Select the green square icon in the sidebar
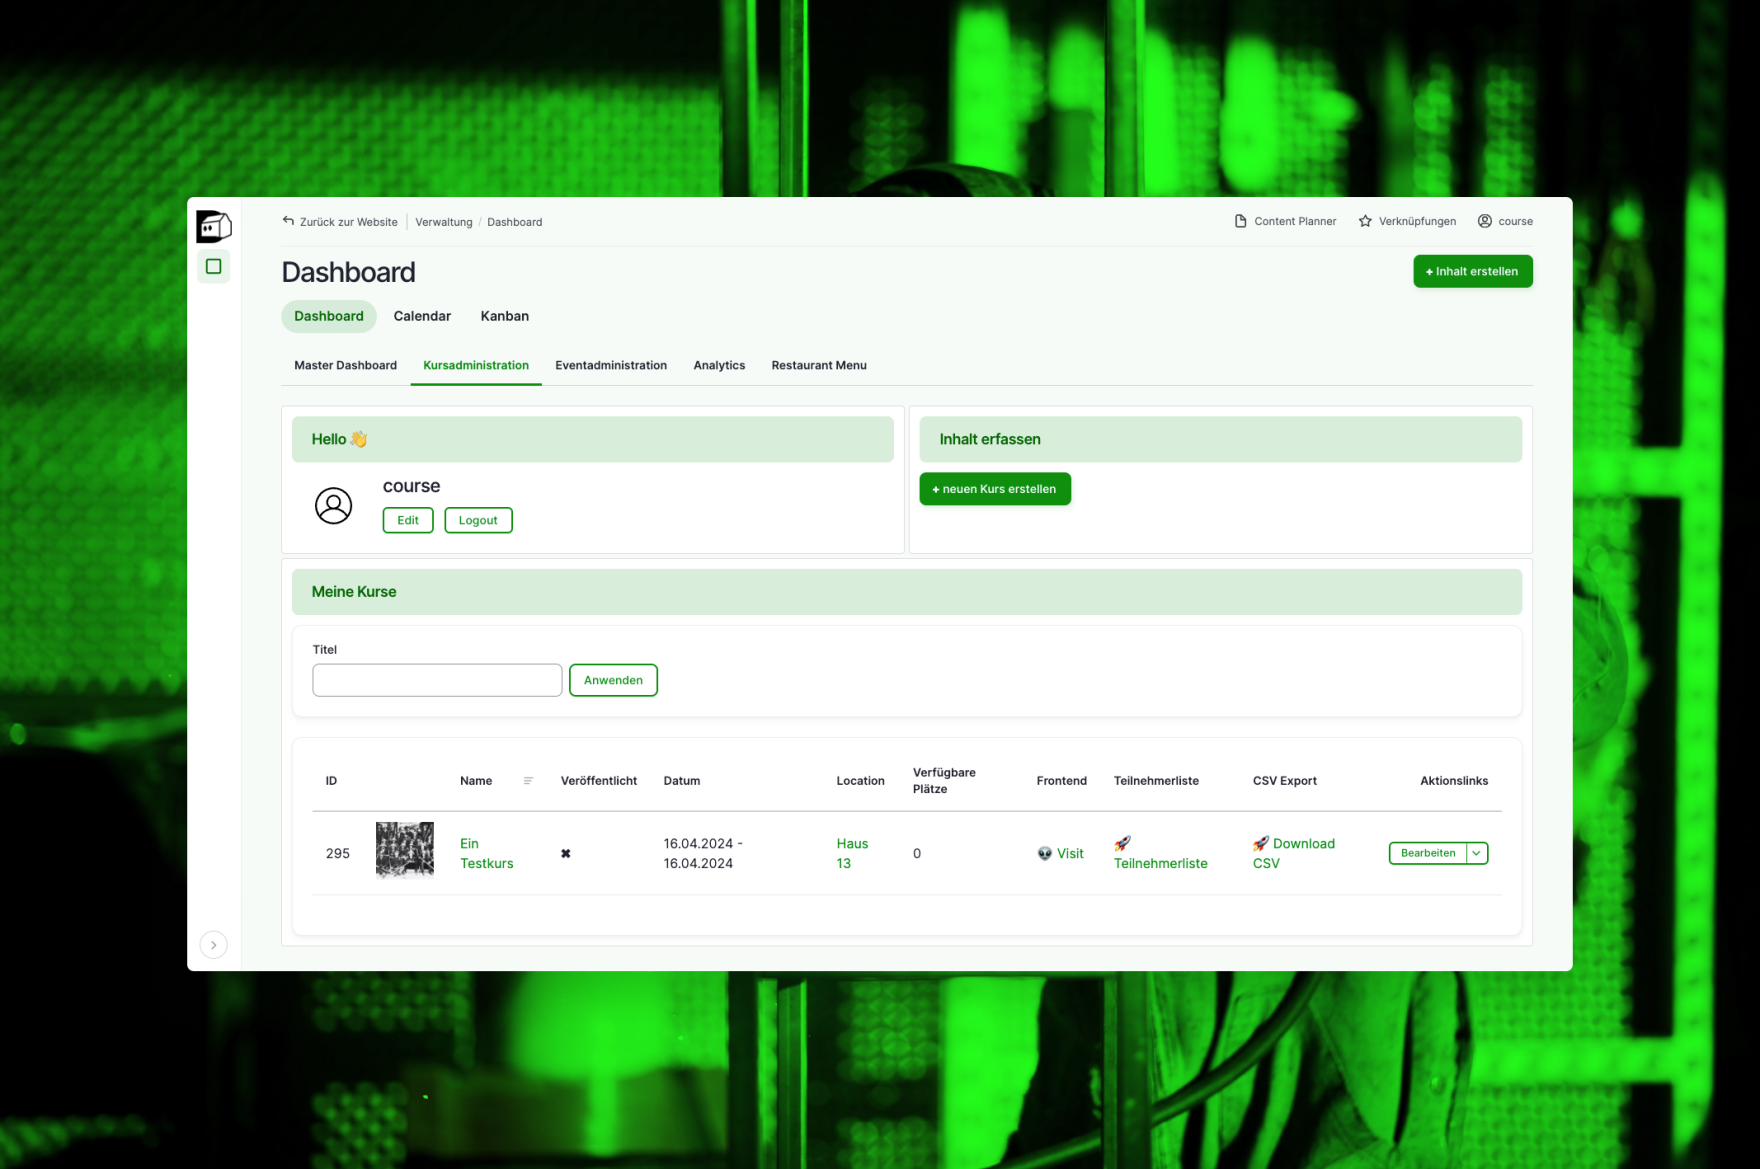This screenshot has width=1760, height=1169. coord(213,266)
